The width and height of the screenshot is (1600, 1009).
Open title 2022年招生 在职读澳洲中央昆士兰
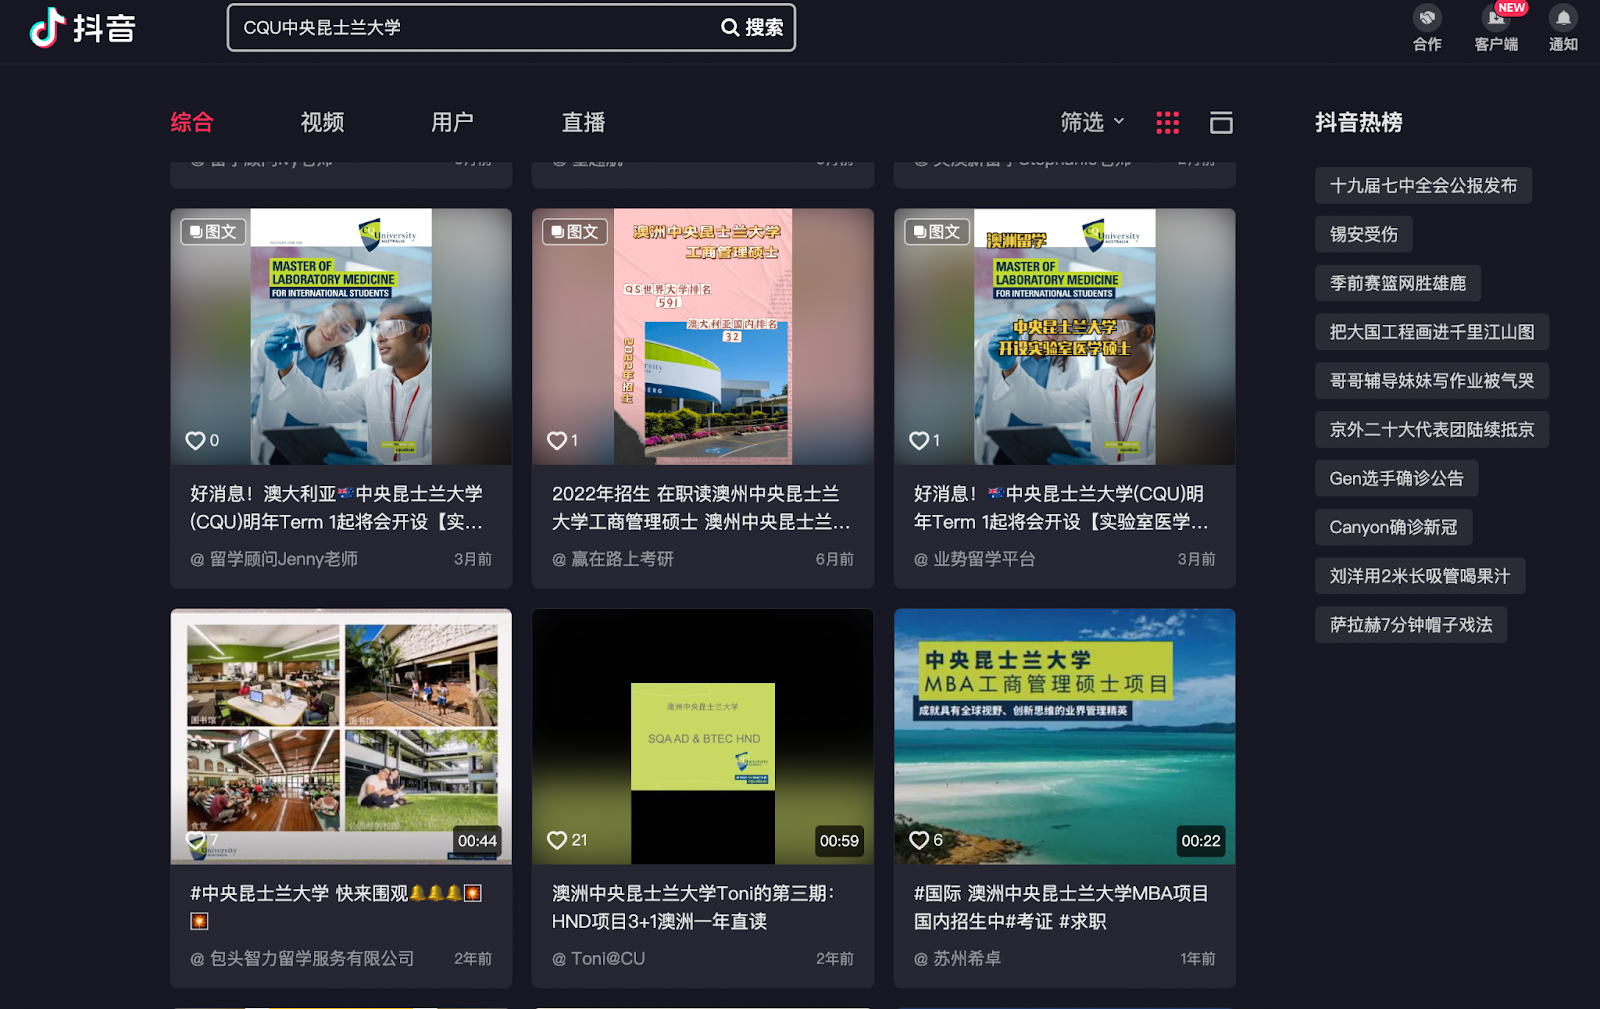[701, 508]
